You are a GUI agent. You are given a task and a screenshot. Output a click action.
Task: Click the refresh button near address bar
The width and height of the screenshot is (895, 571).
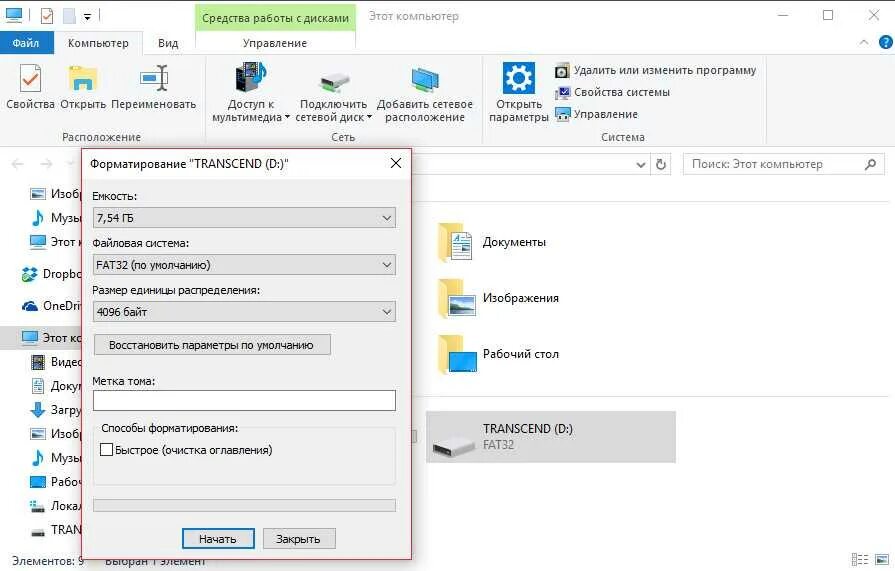661,164
